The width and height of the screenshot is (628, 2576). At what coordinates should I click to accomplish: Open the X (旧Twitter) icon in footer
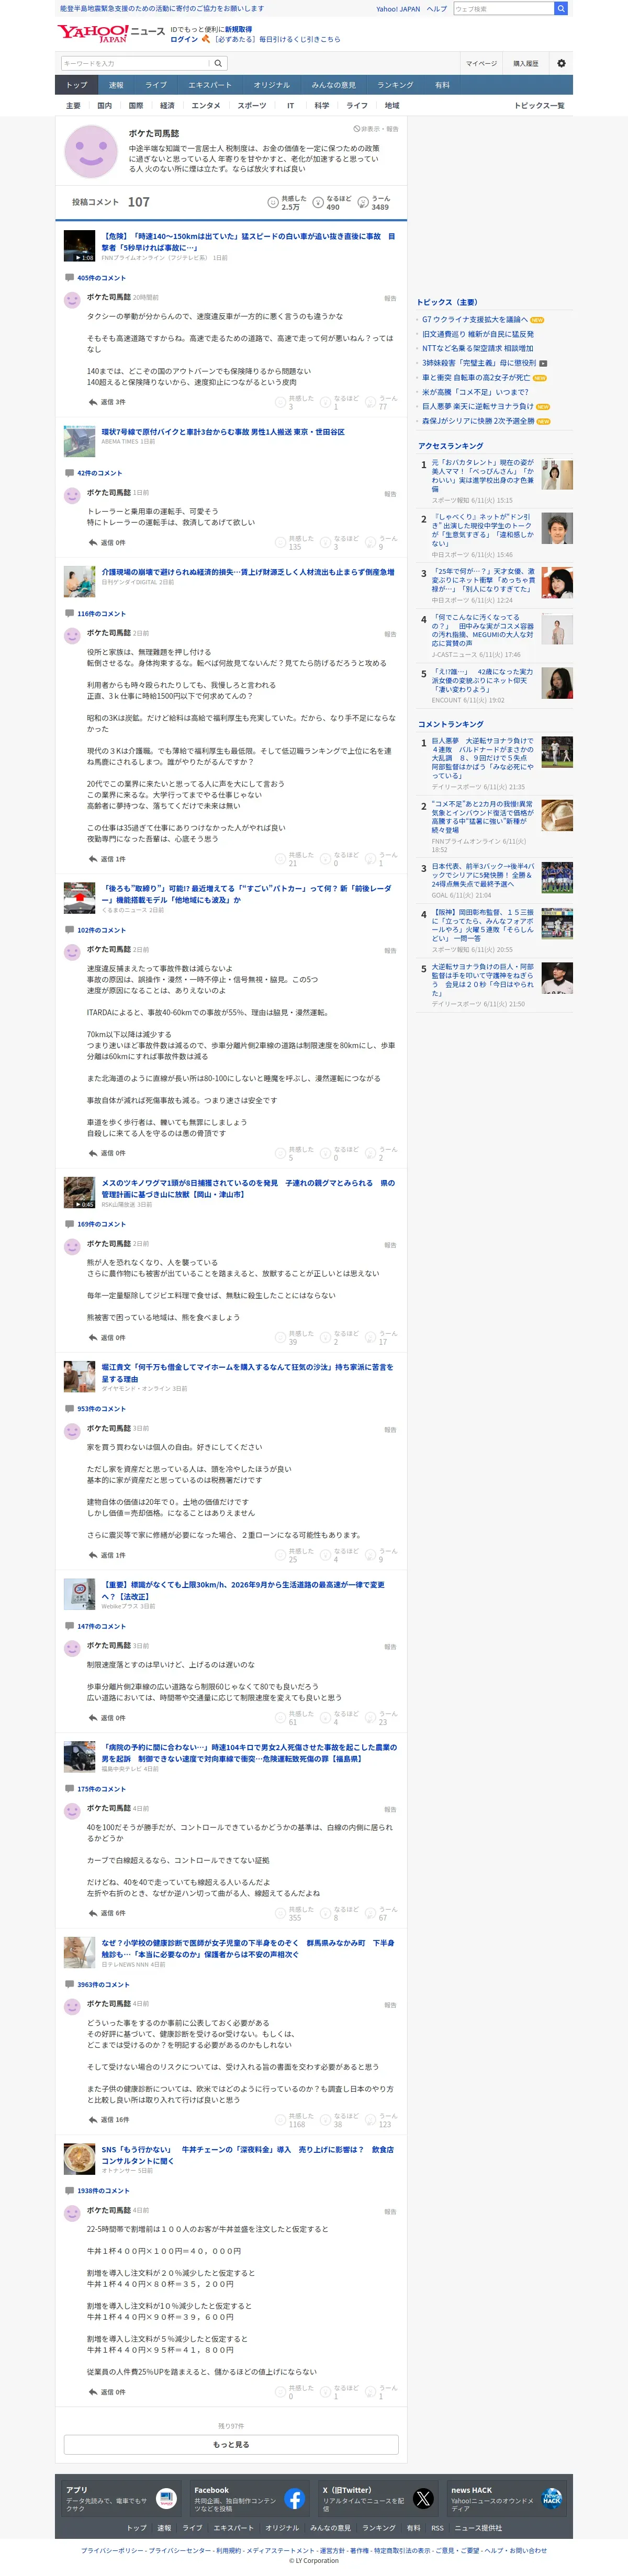click(x=423, y=2498)
